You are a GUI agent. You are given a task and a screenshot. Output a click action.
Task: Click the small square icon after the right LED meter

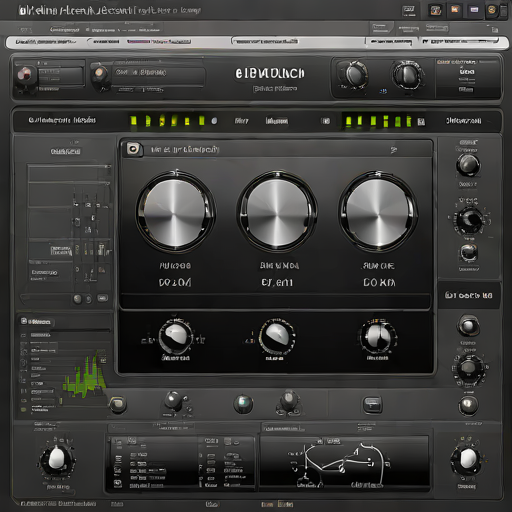click(x=421, y=122)
